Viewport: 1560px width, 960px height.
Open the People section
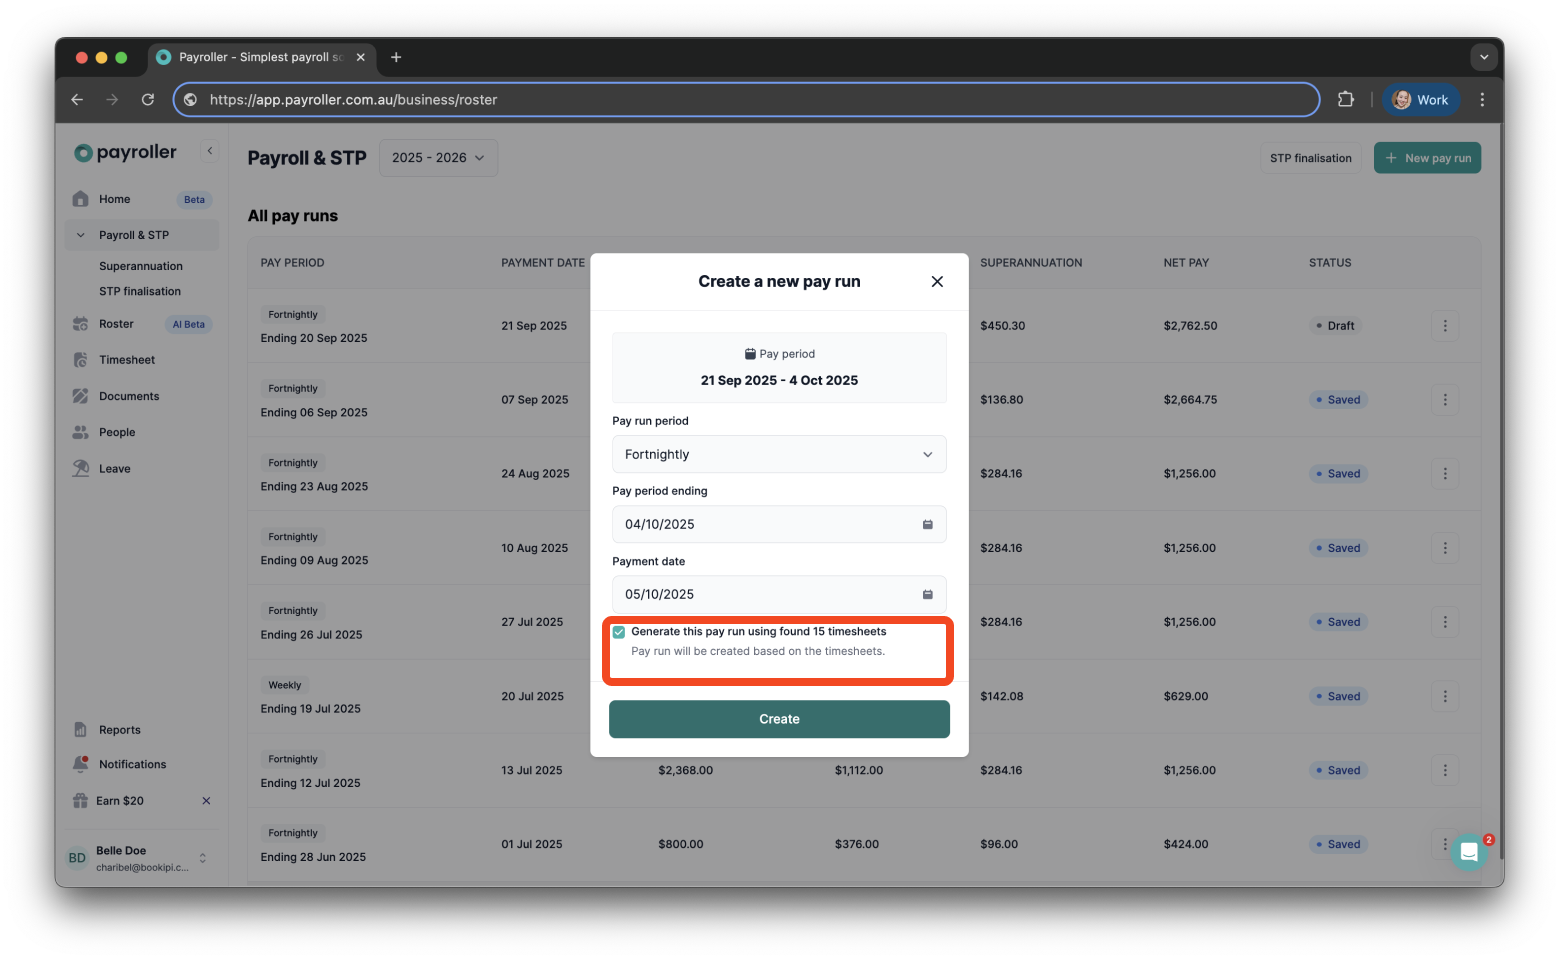[x=116, y=431]
